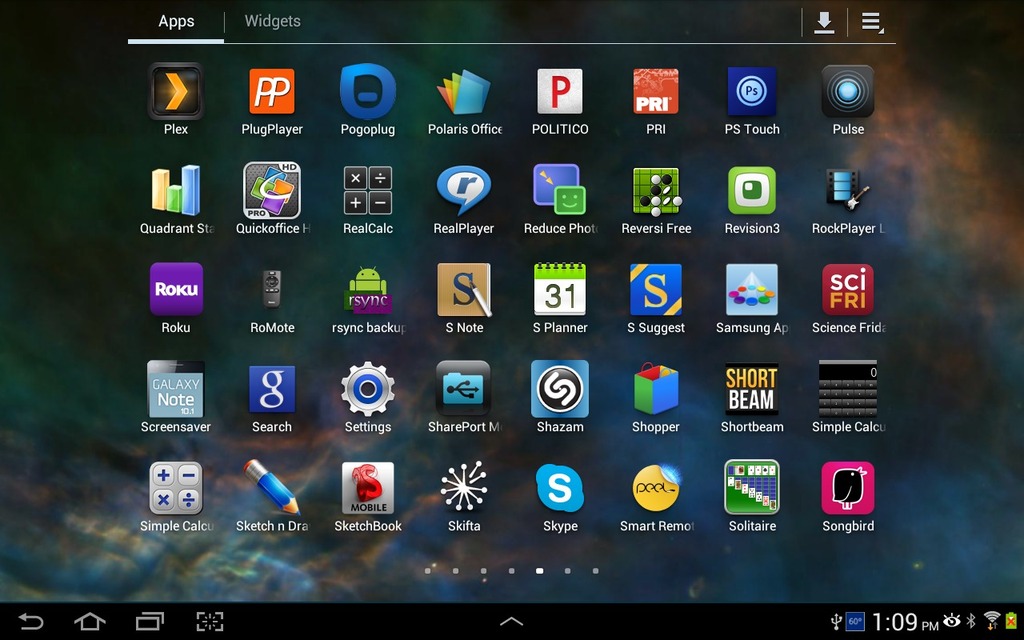Open Skype
Viewport: 1024px width, 640px height.
pyautogui.click(x=560, y=488)
